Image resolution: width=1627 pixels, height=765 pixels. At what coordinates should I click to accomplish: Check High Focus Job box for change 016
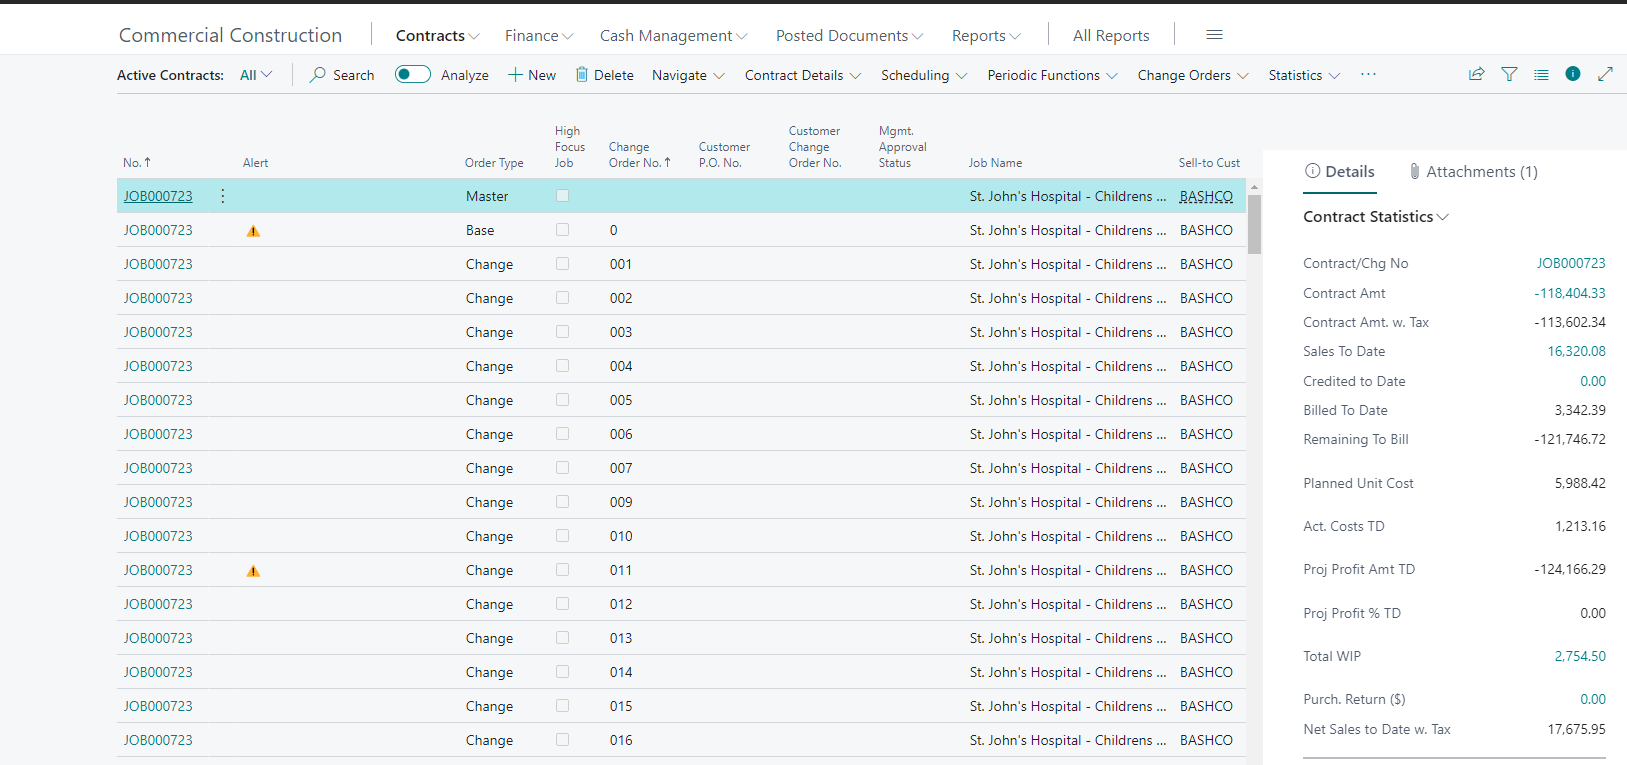point(562,740)
